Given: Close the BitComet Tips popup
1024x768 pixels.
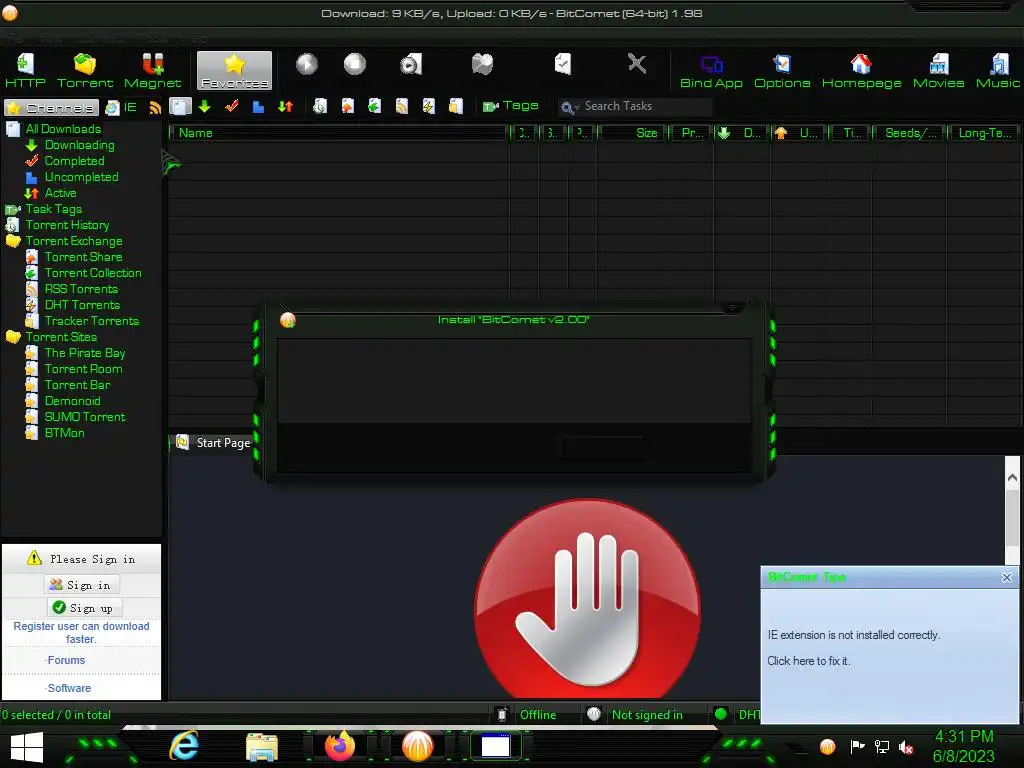Looking at the screenshot, I should (1007, 577).
